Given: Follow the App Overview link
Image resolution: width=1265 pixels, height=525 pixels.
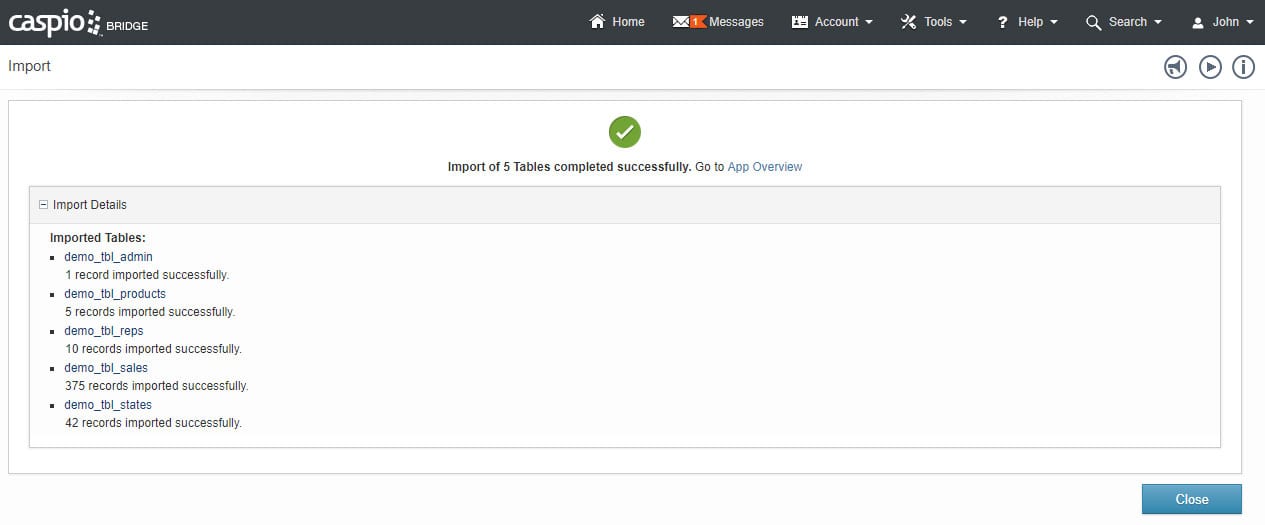Looking at the screenshot, I should click(764, 167).
